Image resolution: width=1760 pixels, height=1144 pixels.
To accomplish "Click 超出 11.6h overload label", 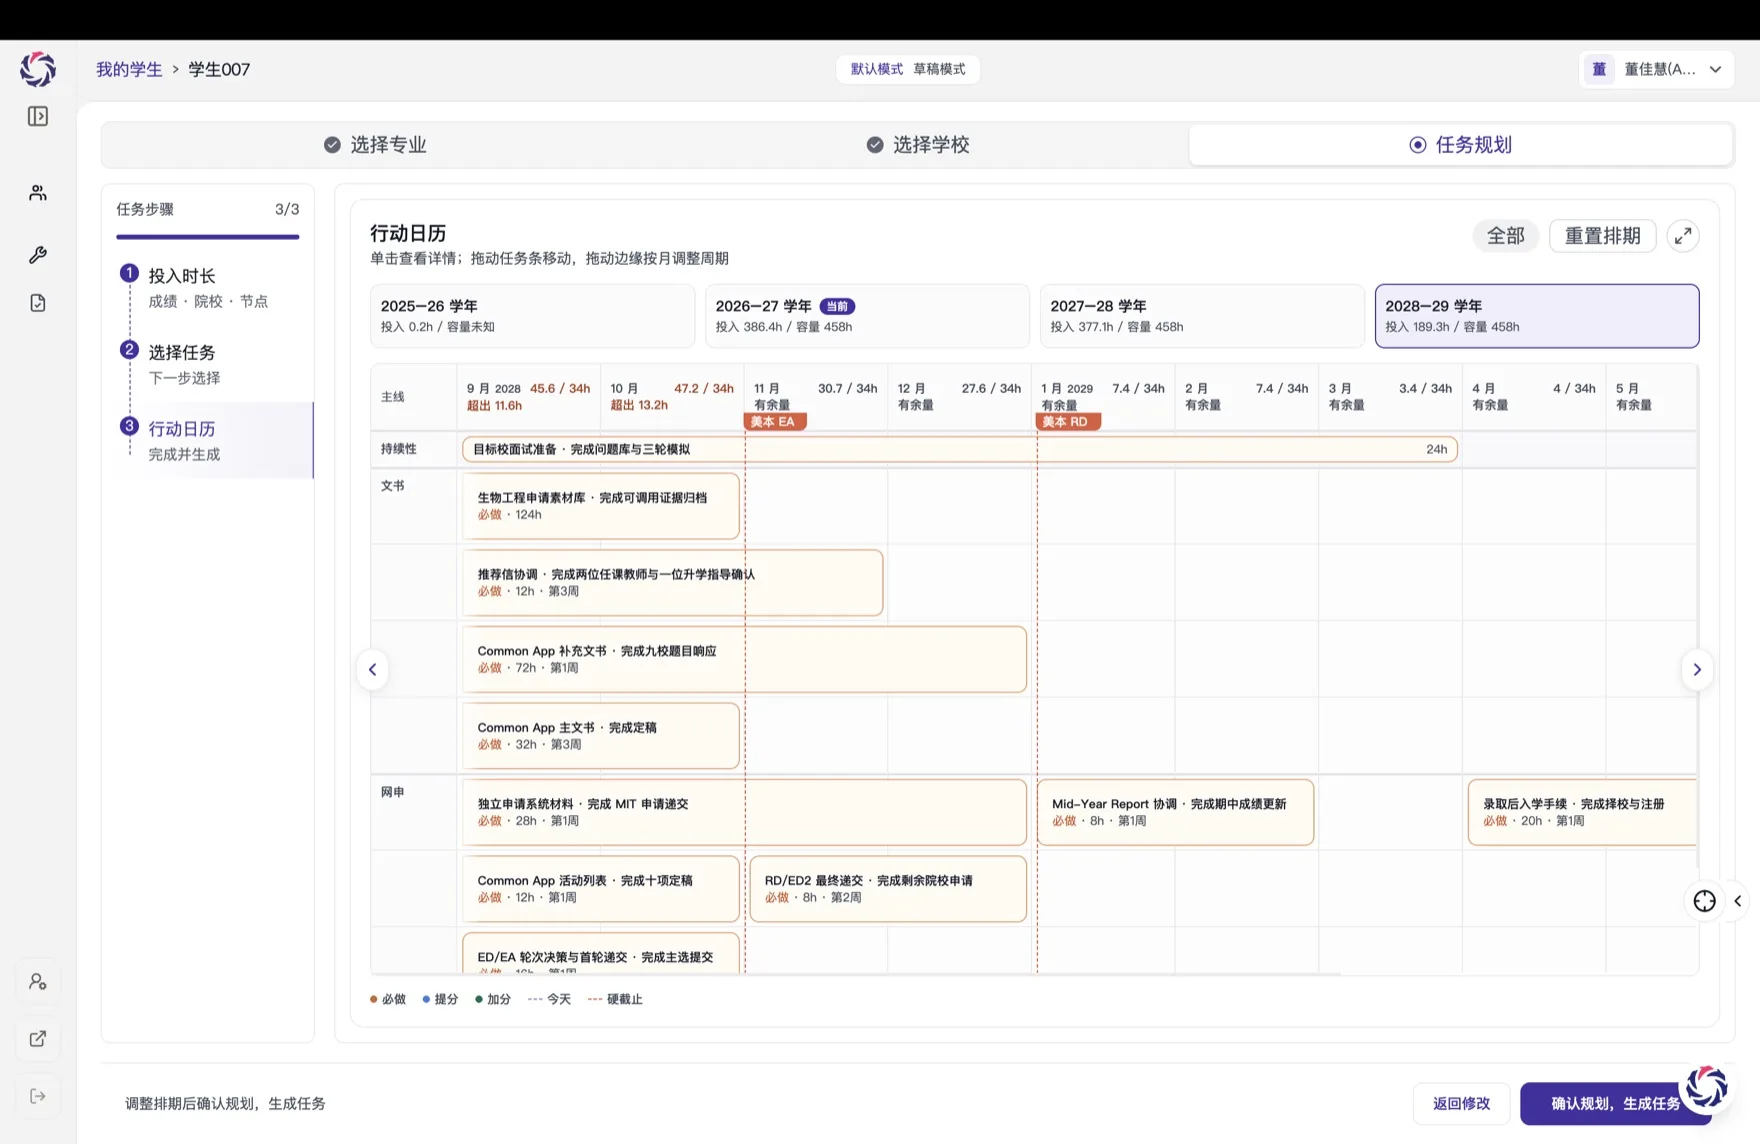I will point(494,406).
